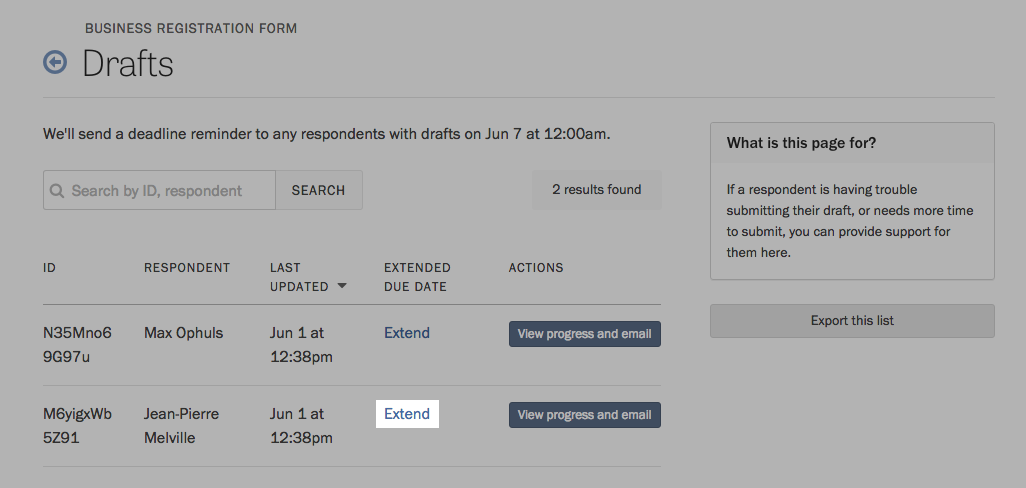Screen dimensions: 1026x488
Task: Extend due date for Jean-Pierre Melville
Action: click(x=406, y=414)
